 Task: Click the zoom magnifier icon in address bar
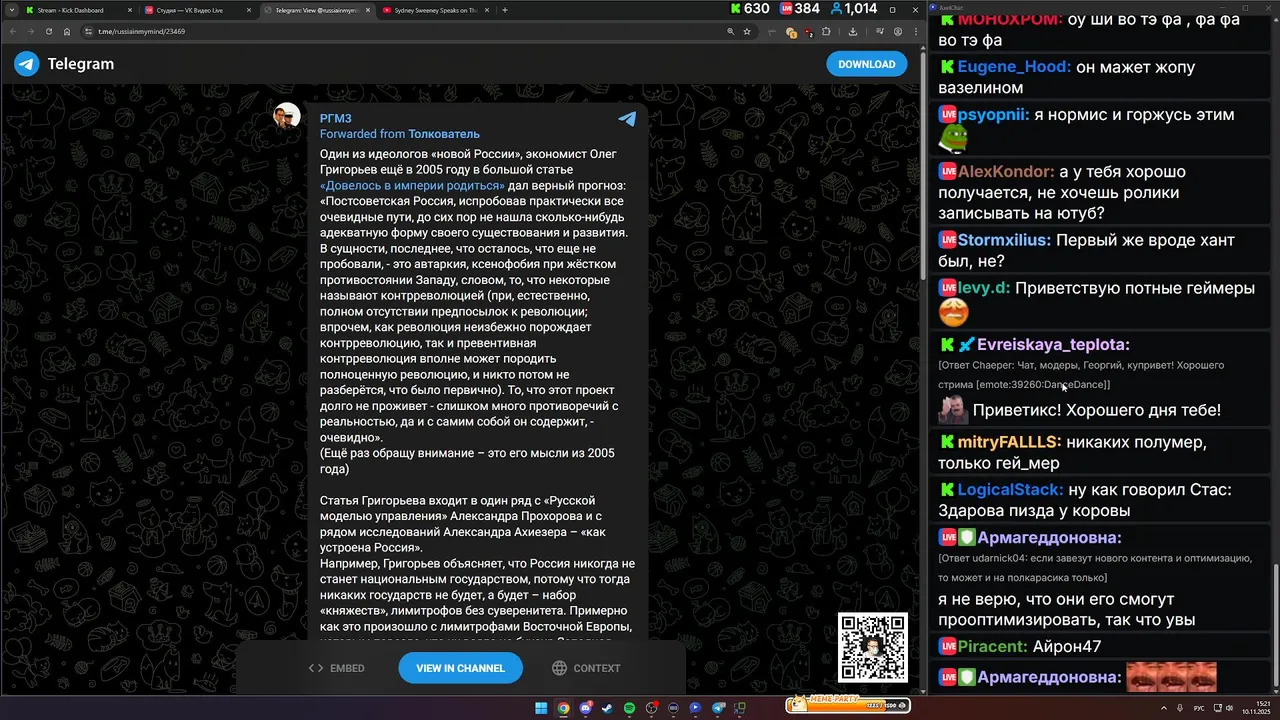[731, 31]
